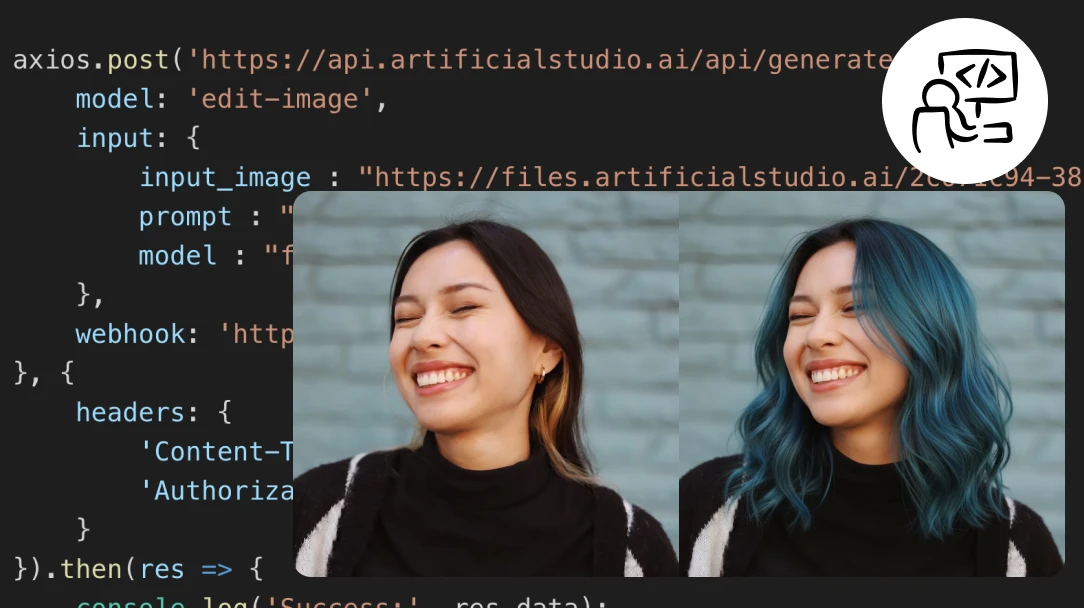Click the .then(res => callback line
Viewport: 1084px width, 608px height.
[140, 569]
